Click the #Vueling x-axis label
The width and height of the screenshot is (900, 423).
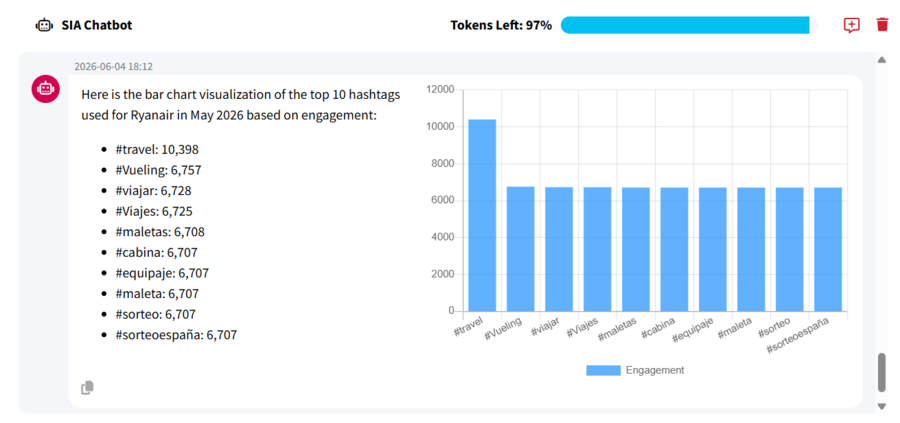point(504,328)
